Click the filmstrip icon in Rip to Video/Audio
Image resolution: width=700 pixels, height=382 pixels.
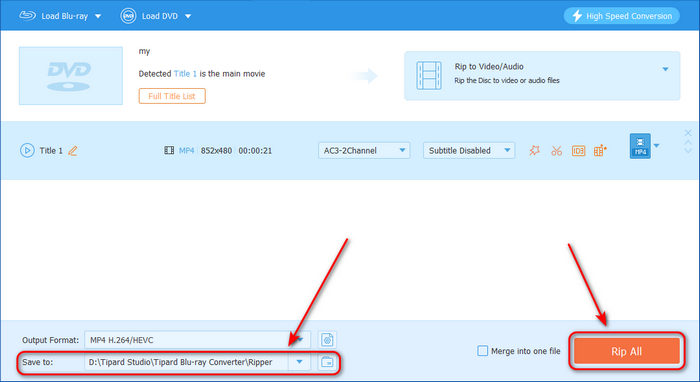pos(429,75)
